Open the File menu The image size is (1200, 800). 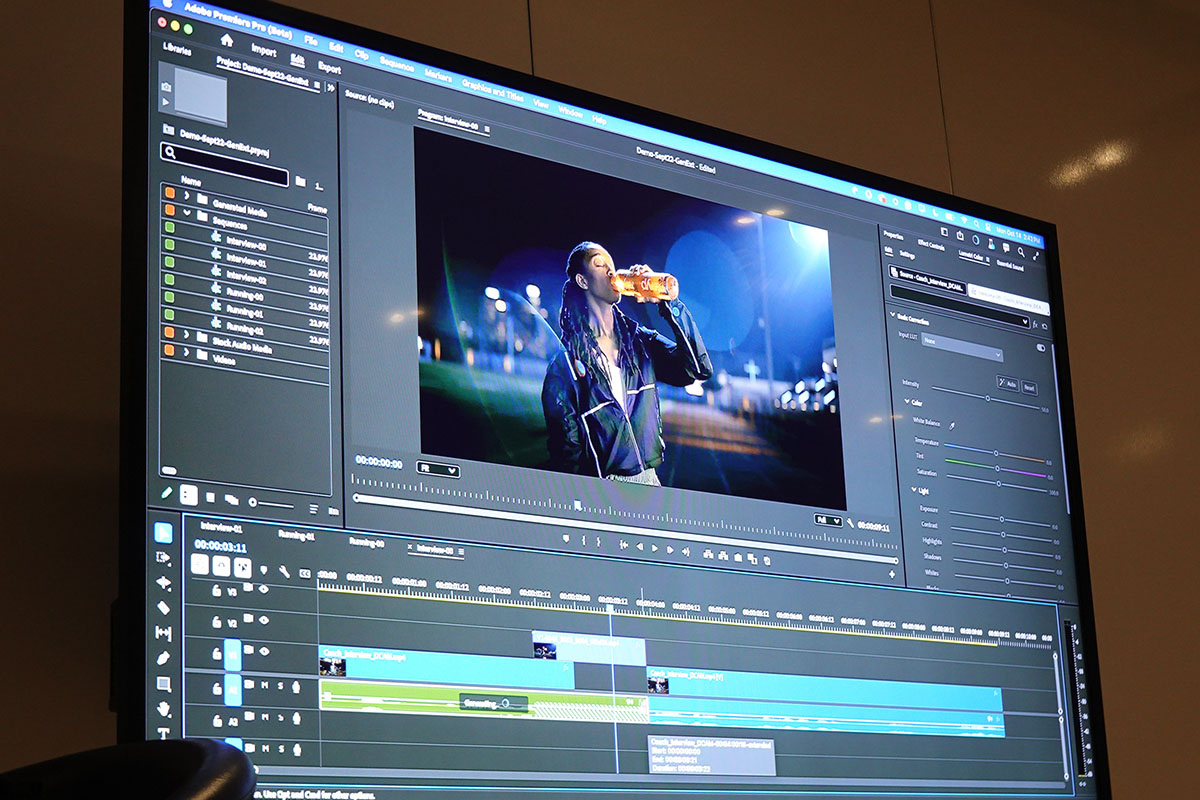[x=311, y=41]
